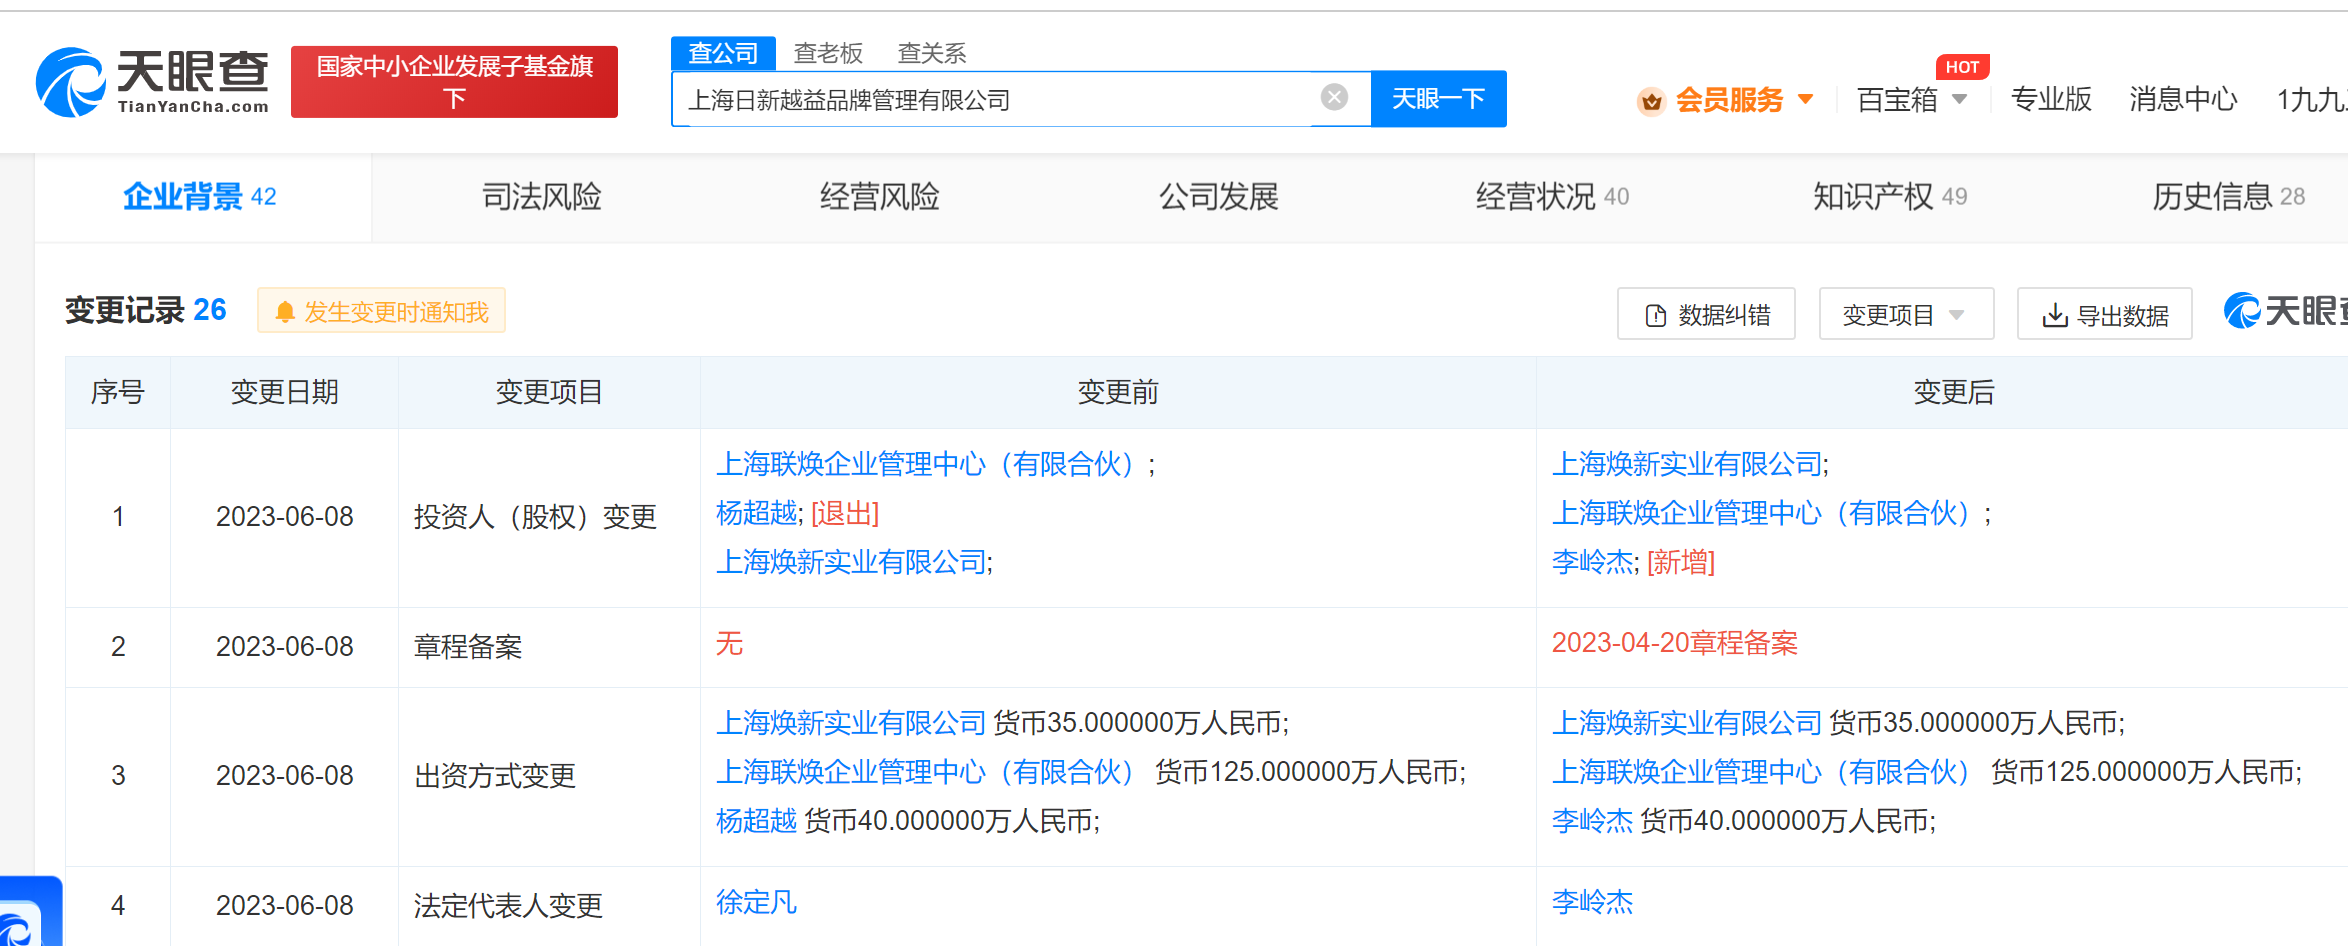Viewport: 2348px width, 946px height.
Task: Open the 变更项目 filter dropdown
Action: point(1906,314)
